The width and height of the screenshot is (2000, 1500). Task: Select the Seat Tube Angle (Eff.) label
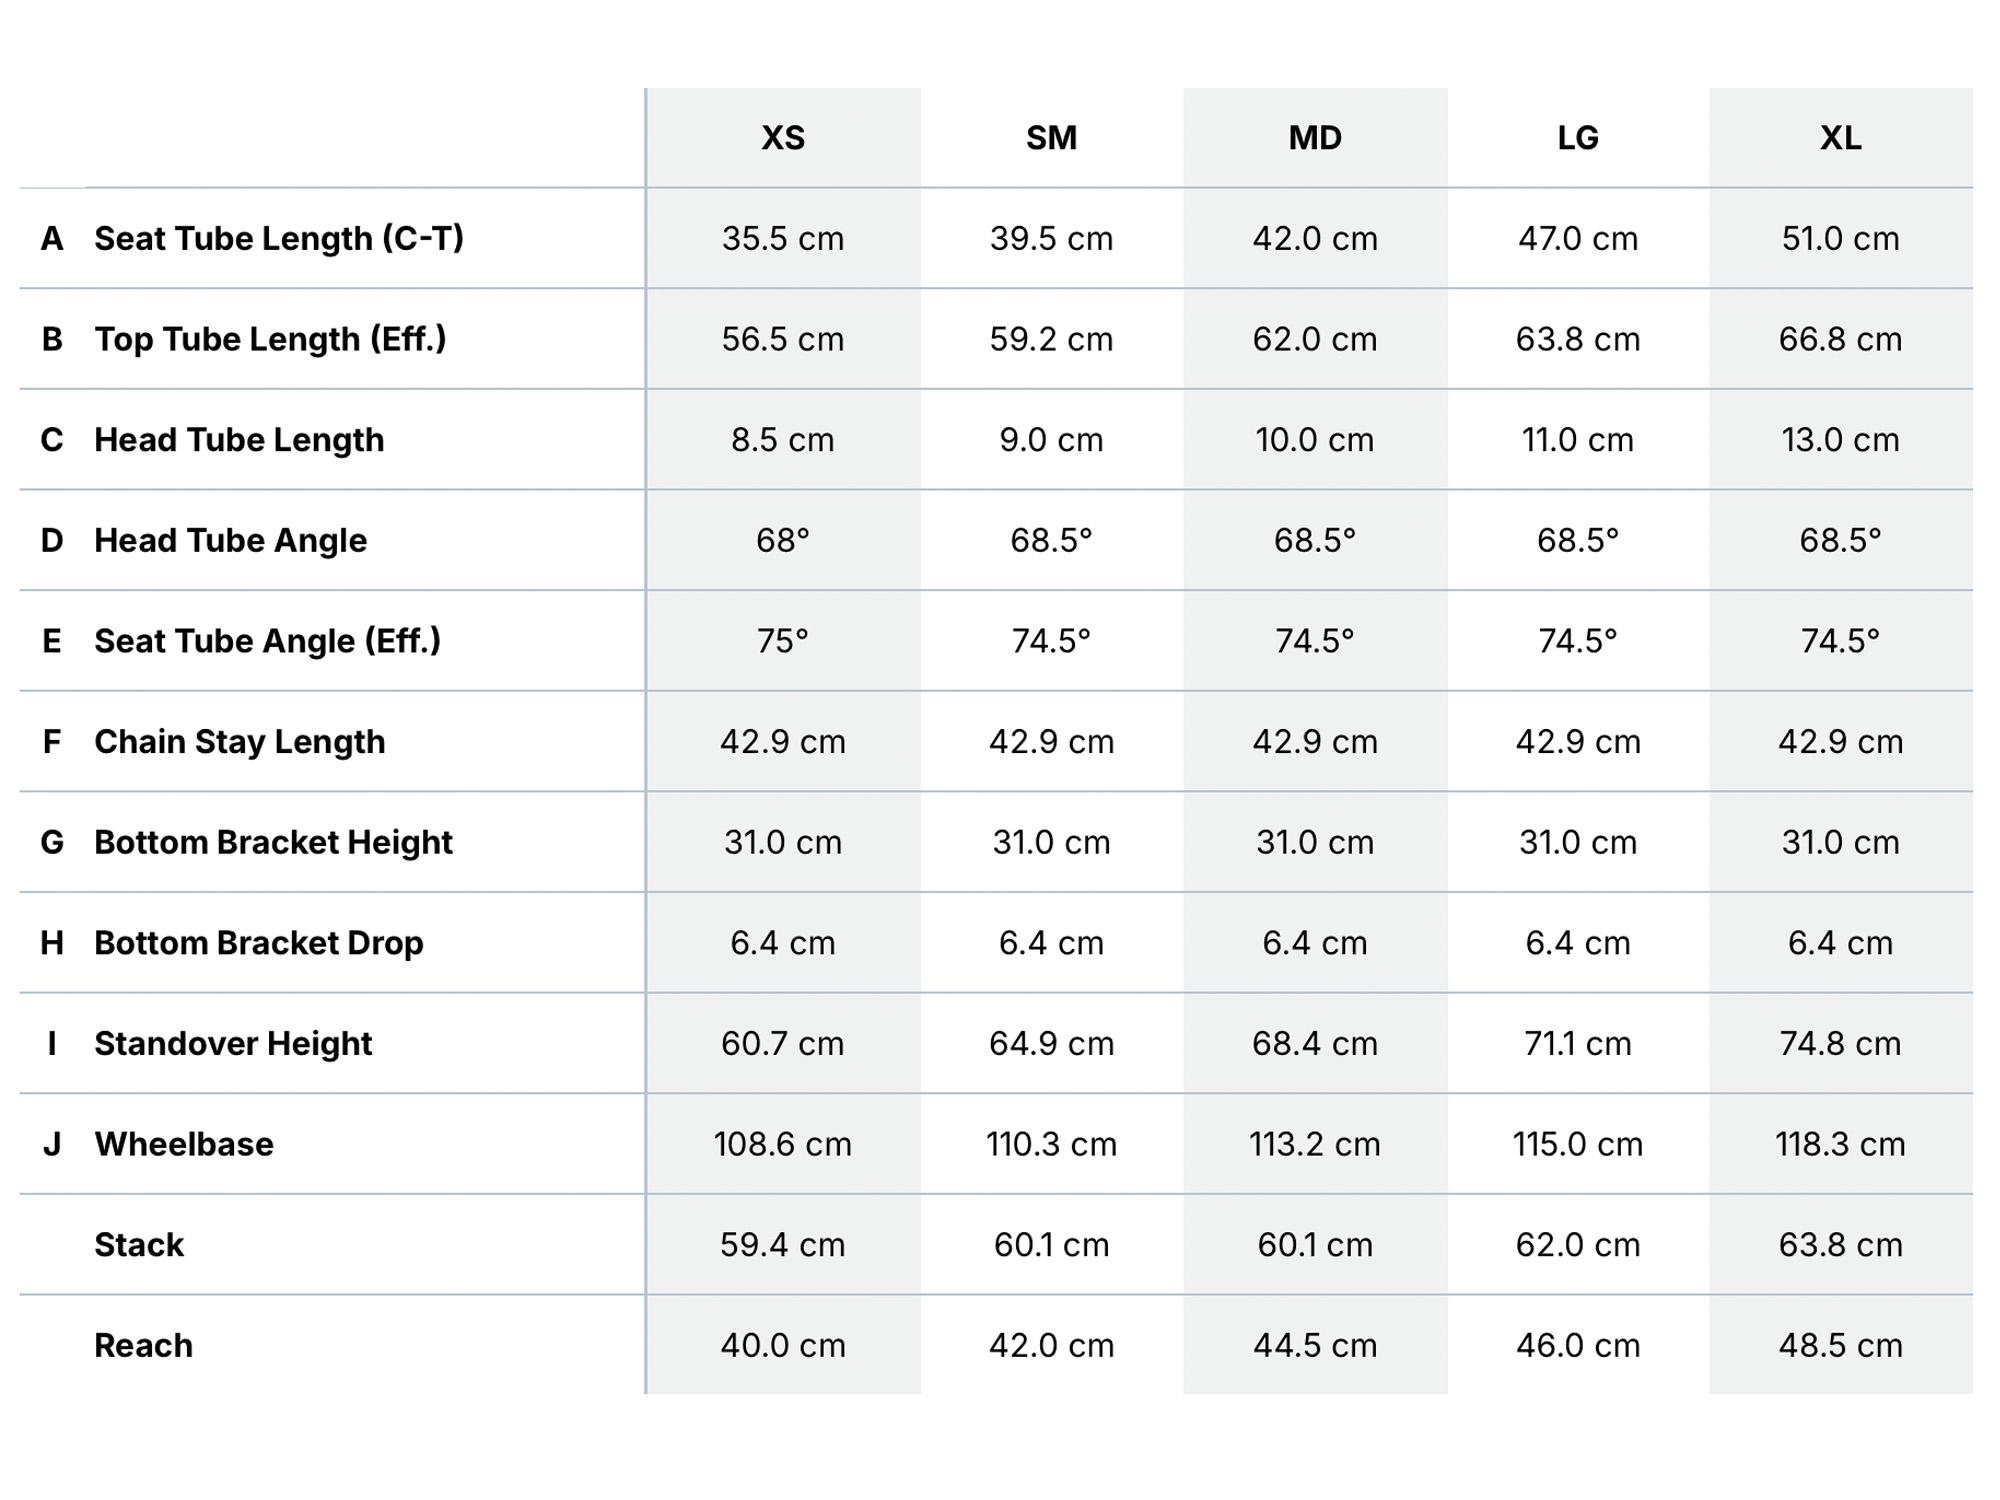pos(267,641)
